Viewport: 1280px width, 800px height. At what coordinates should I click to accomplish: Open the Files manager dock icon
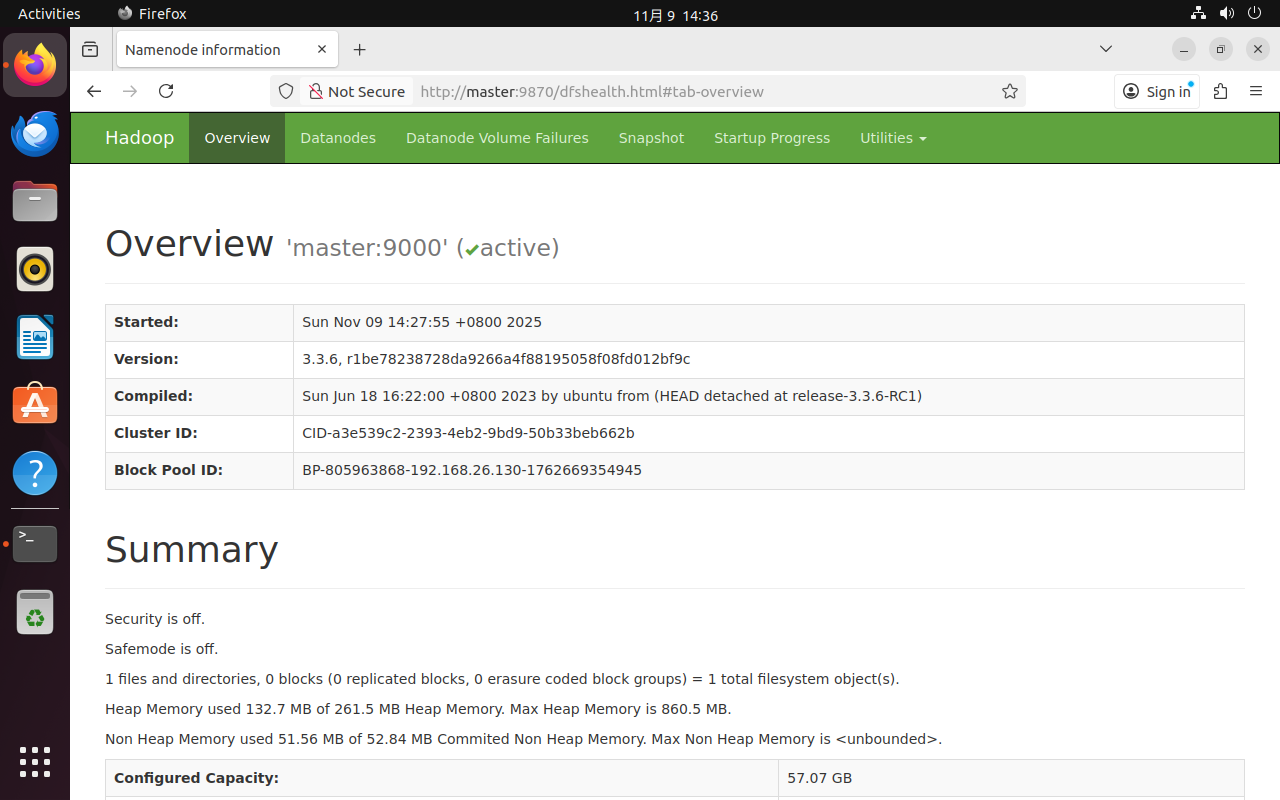coord(35,201)
